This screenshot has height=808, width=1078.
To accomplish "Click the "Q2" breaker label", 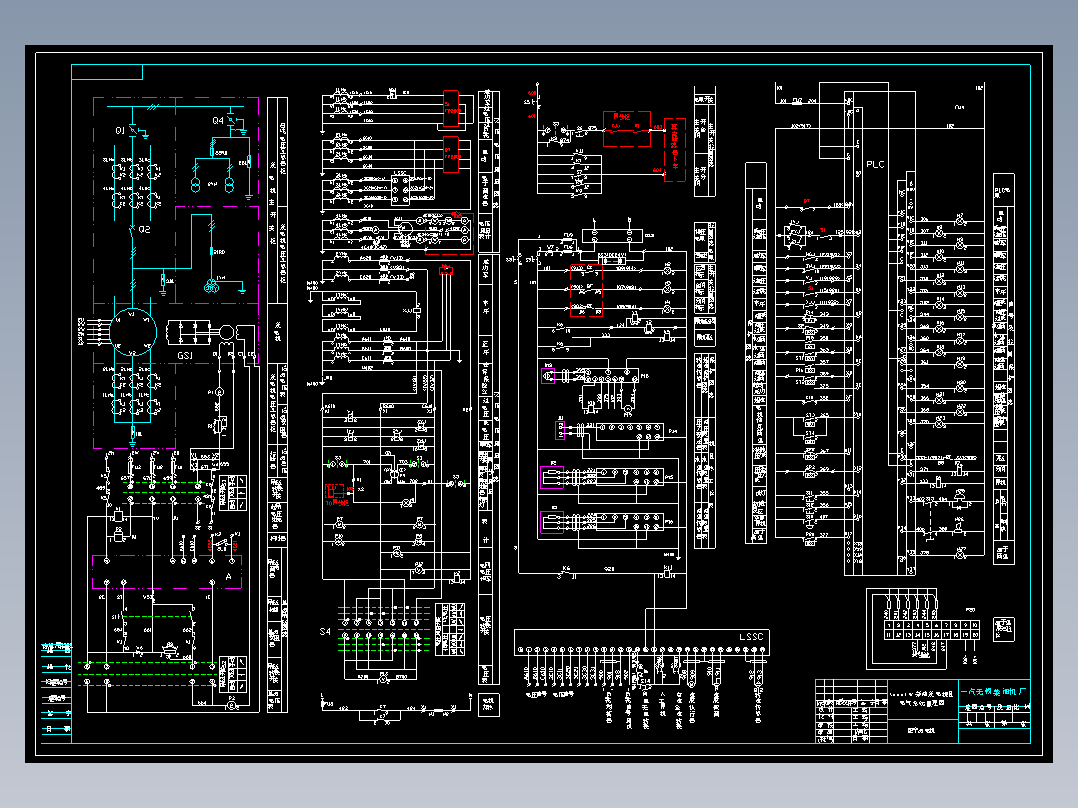I will click(x=144, y=229).
